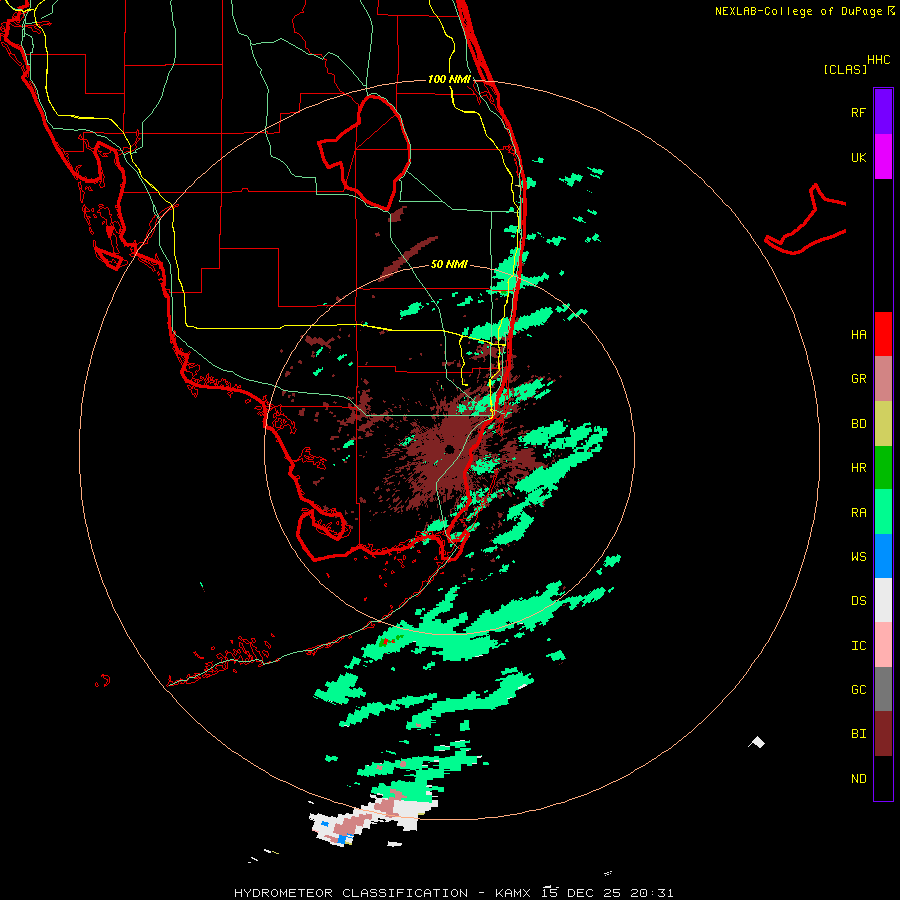This screenshot has height=900, width=900.
Task: Click the 50 NMI range ring label
Action: coord(449,264)
